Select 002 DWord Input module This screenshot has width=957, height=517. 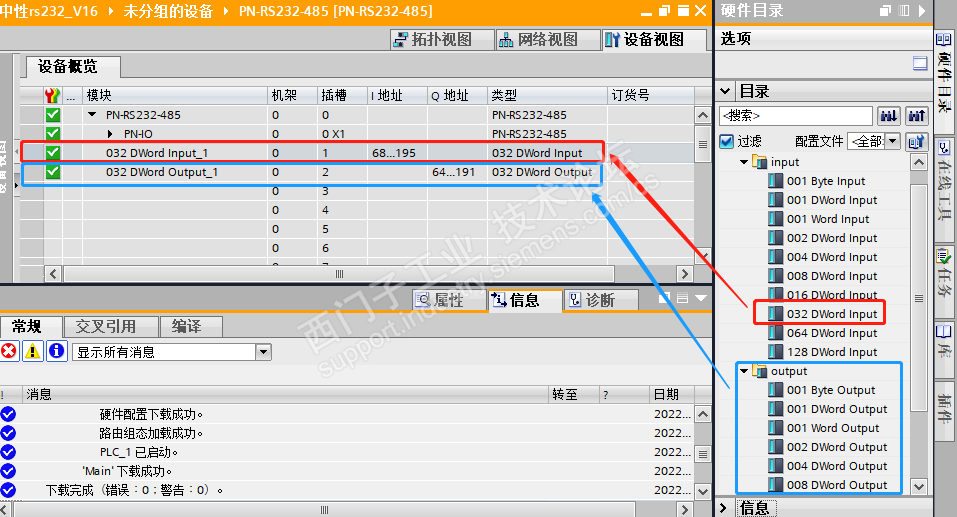tap(831, 238)
